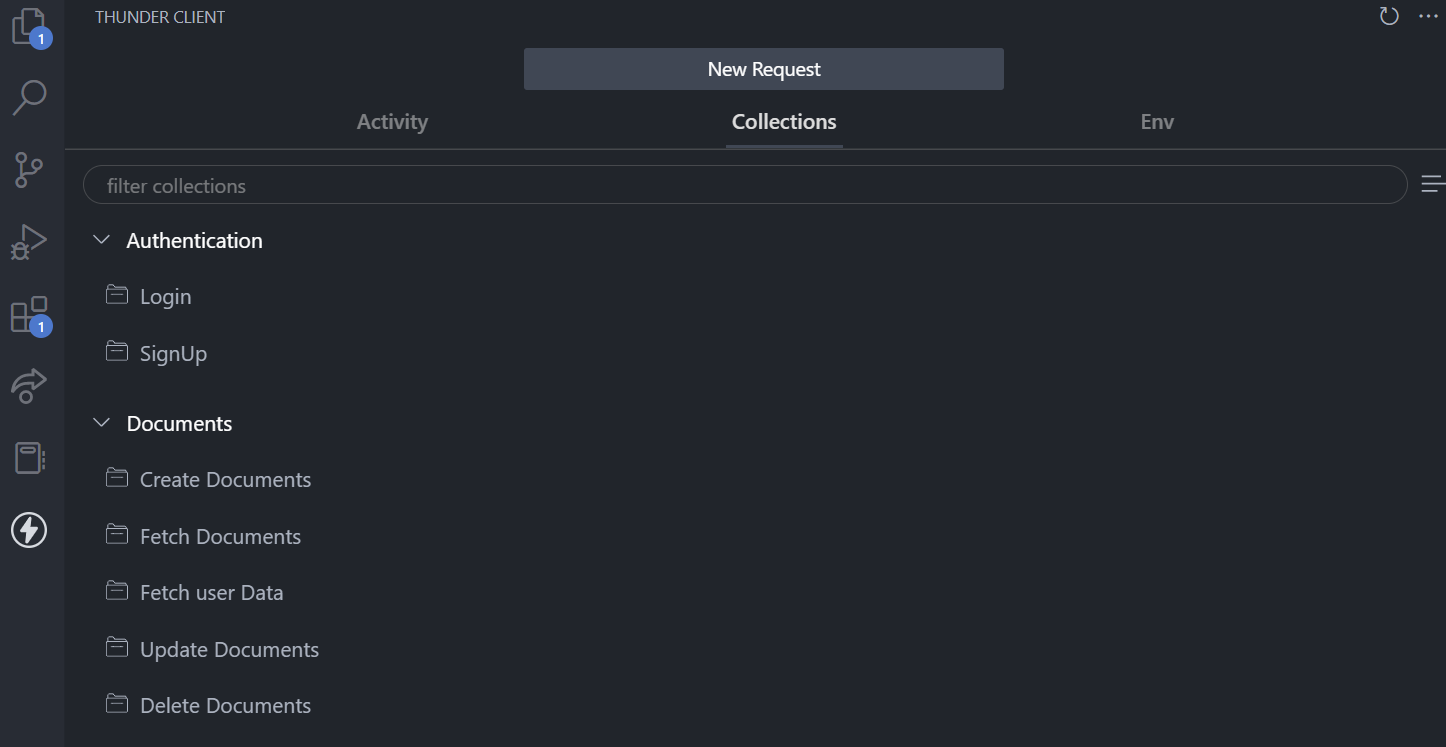
Task: Collapse the Authentication collection
Action: [101, 240]
